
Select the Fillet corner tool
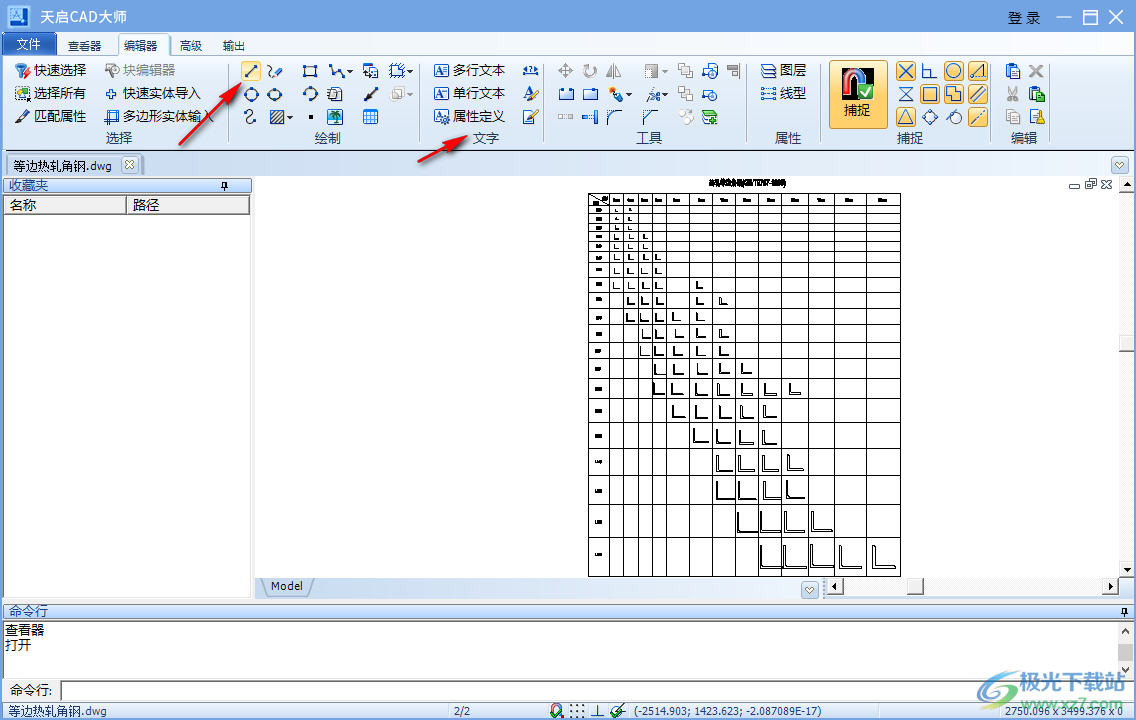pos(614,117)
